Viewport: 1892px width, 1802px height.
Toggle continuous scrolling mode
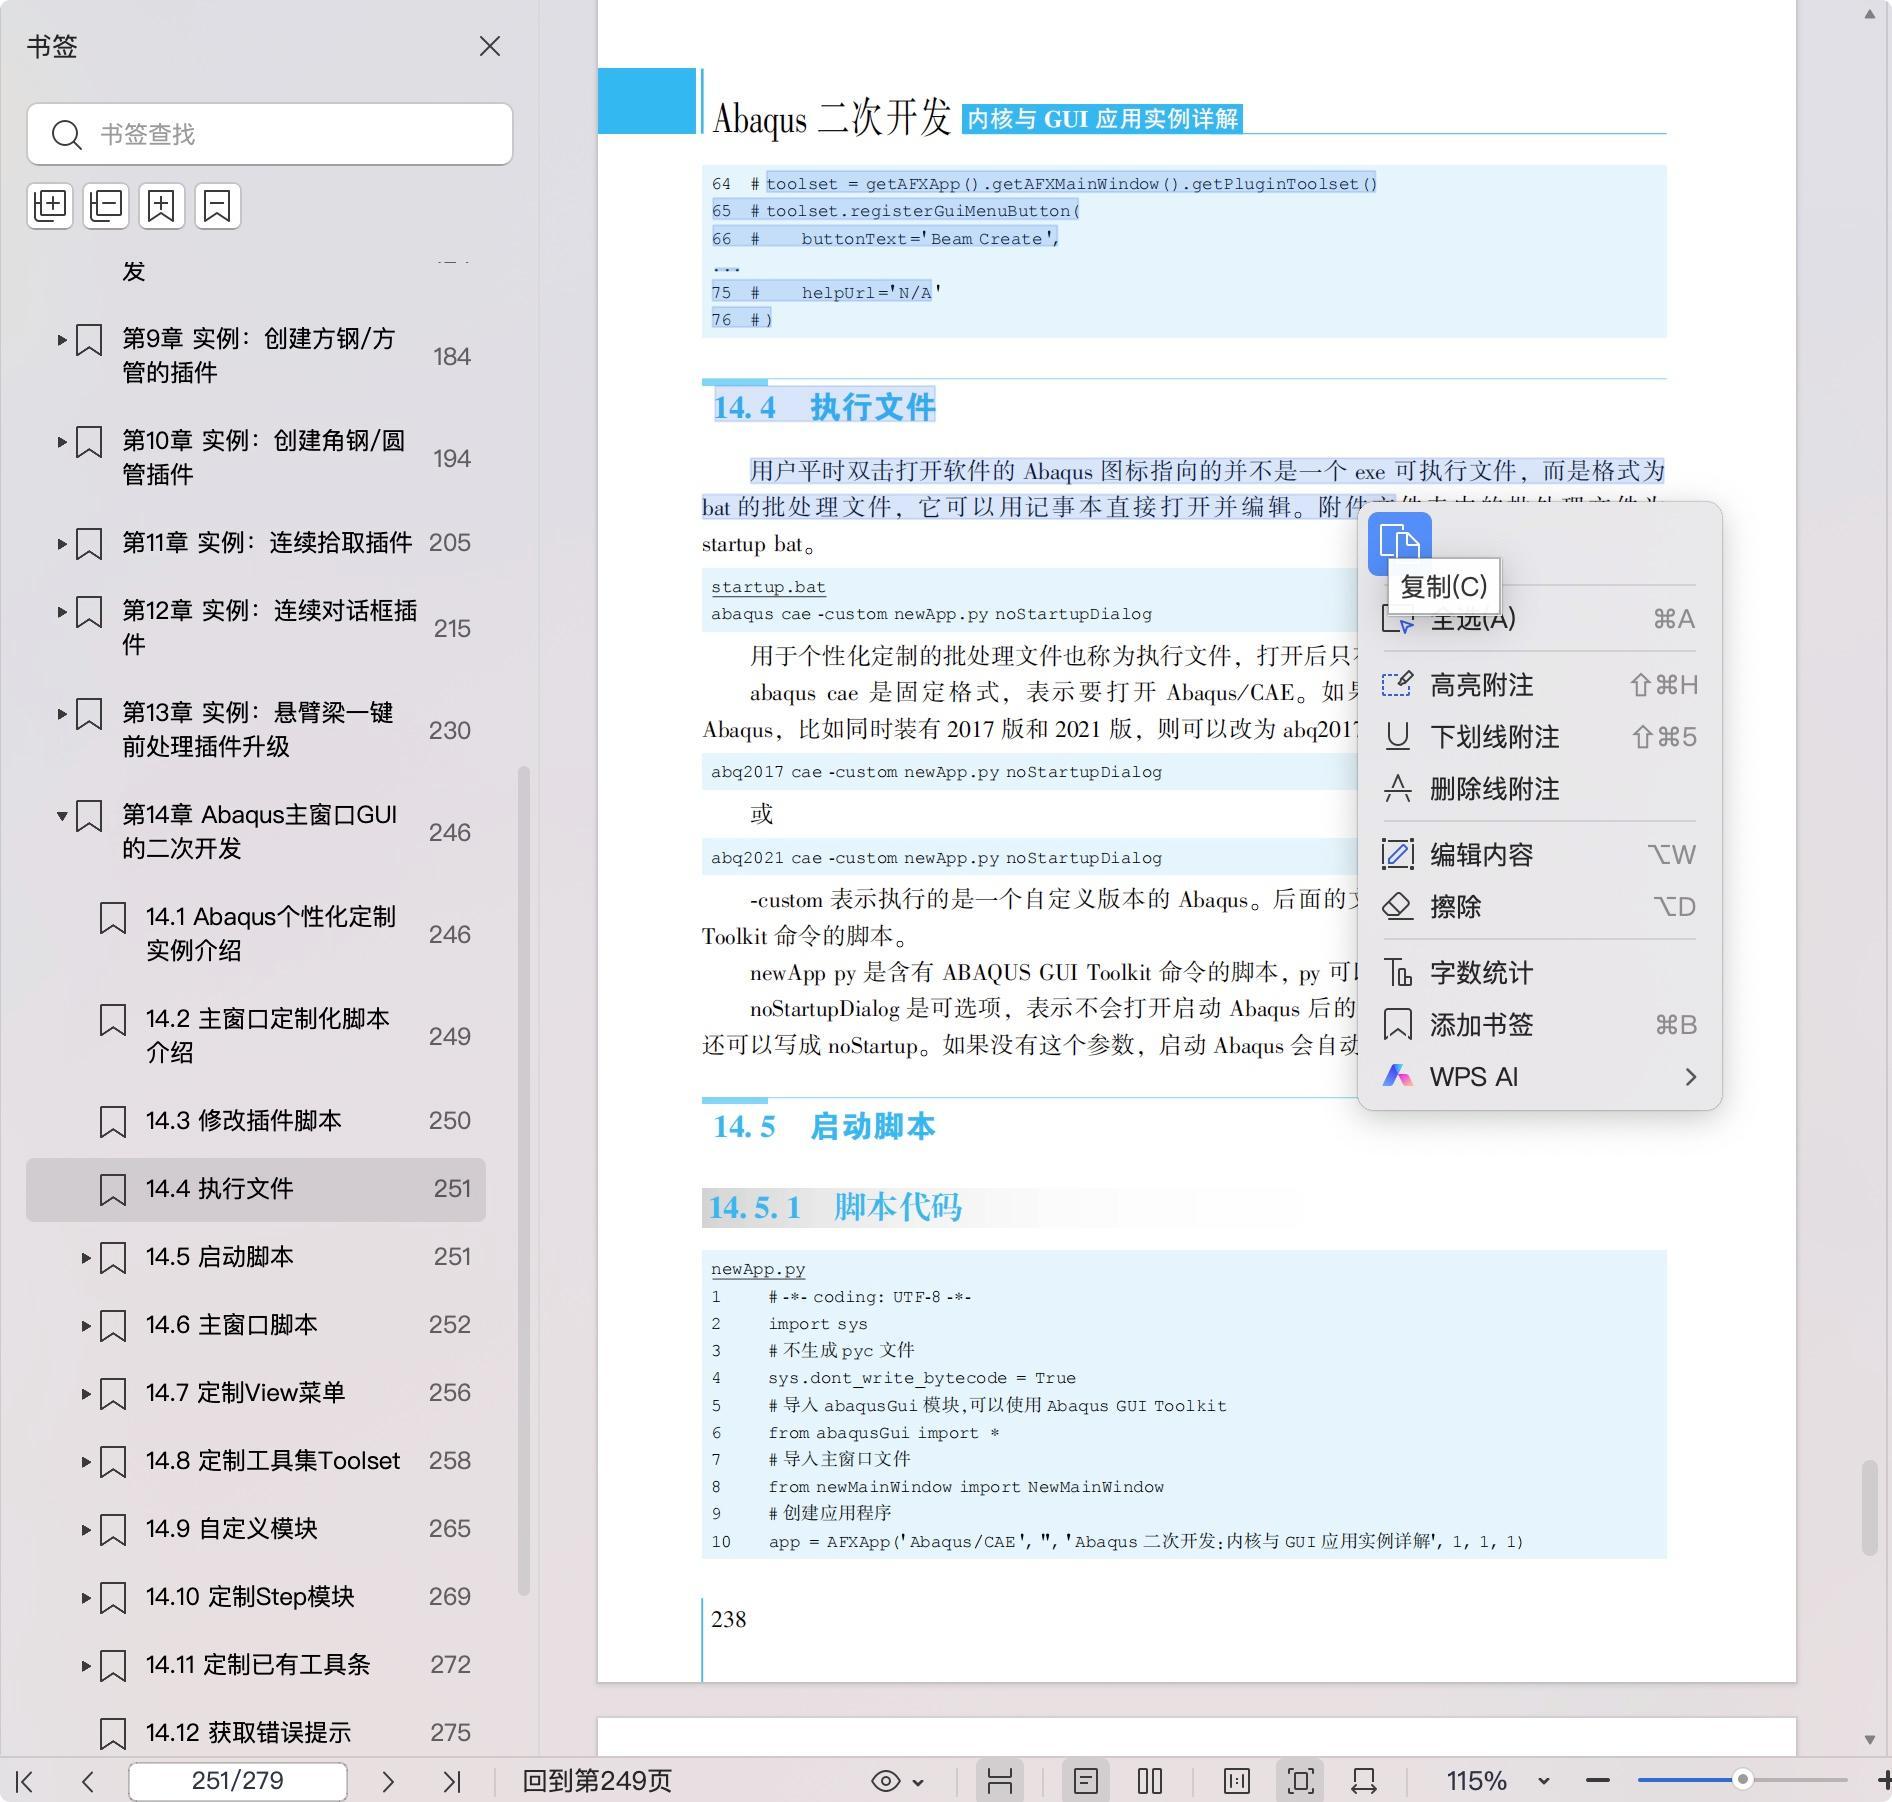coord(1000,1781)
